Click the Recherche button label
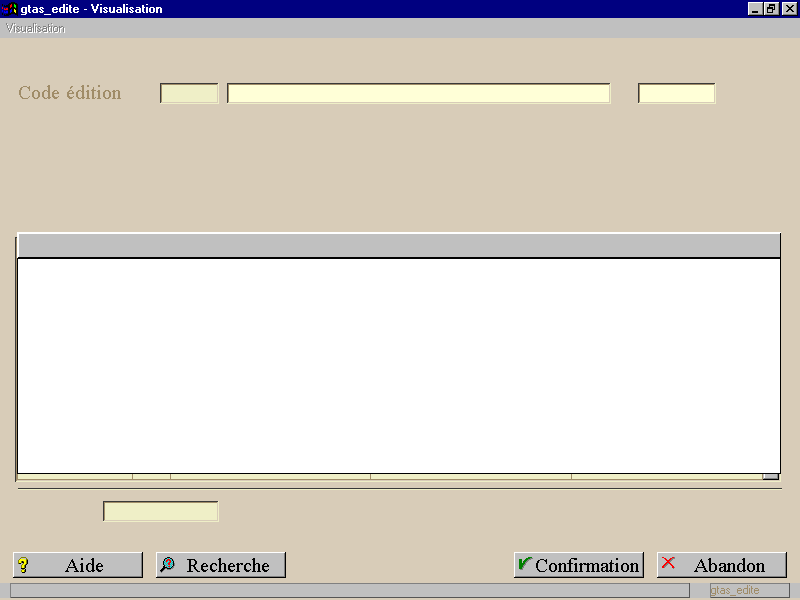Screen dimensions: 800x600 point(228,565)
